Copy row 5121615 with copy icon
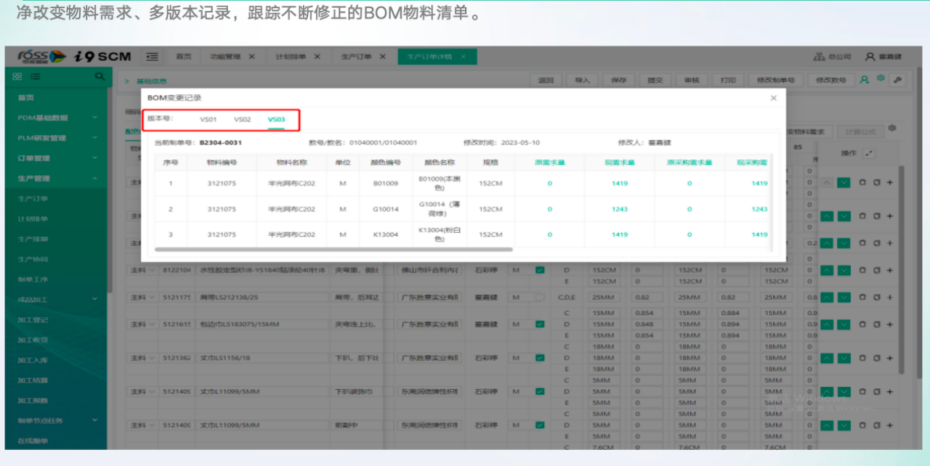 [877, 325]
